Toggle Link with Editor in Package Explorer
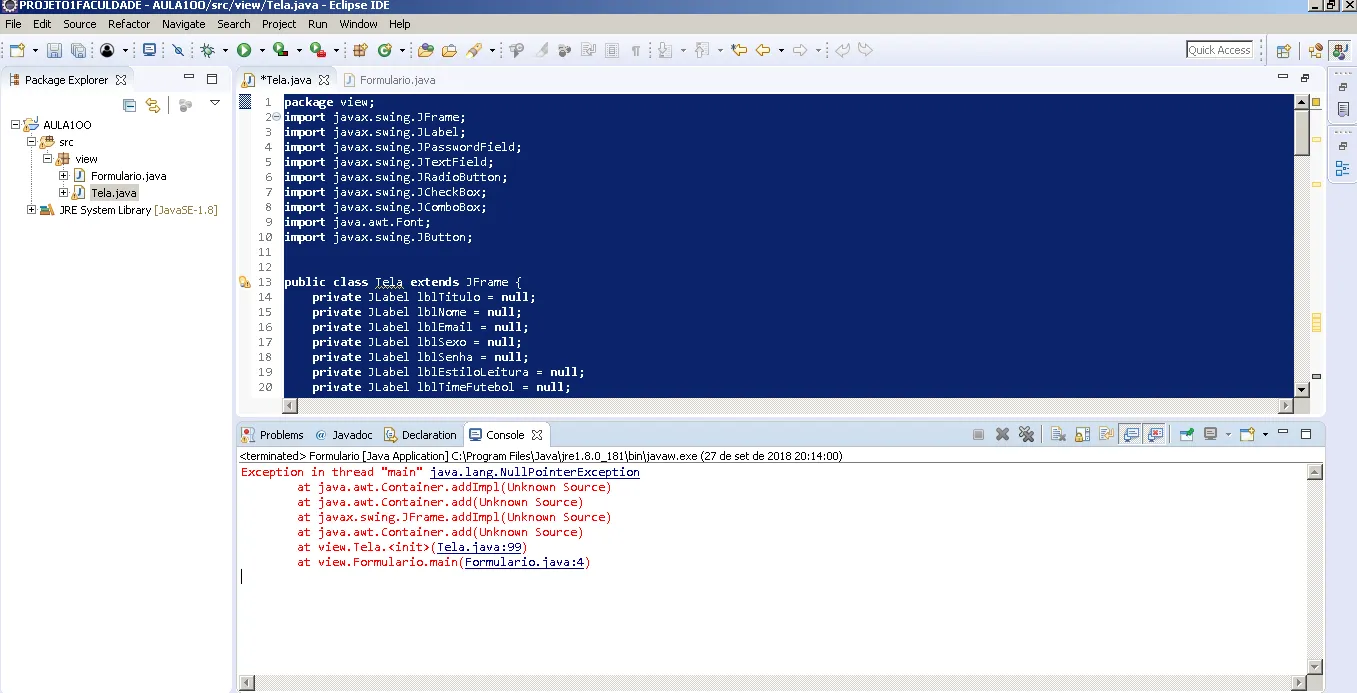 click(152, 105)
